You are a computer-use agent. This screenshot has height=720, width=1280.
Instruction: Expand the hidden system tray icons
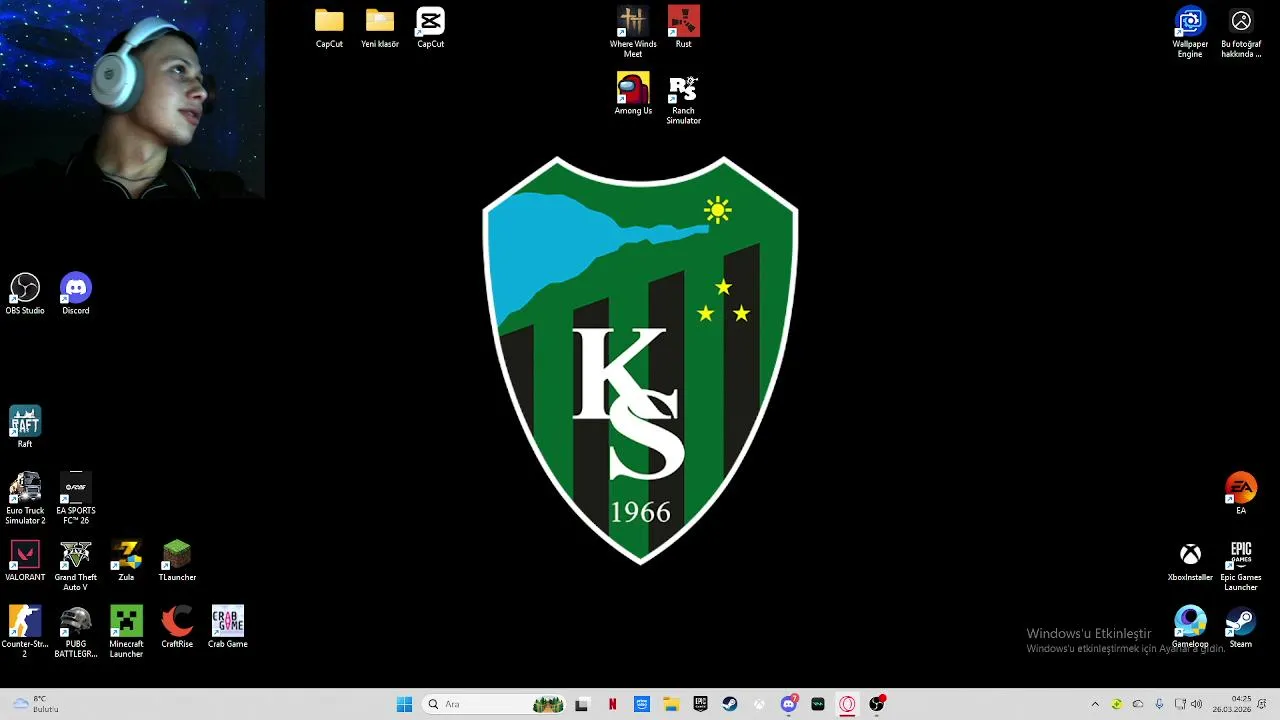(1095, 704)
